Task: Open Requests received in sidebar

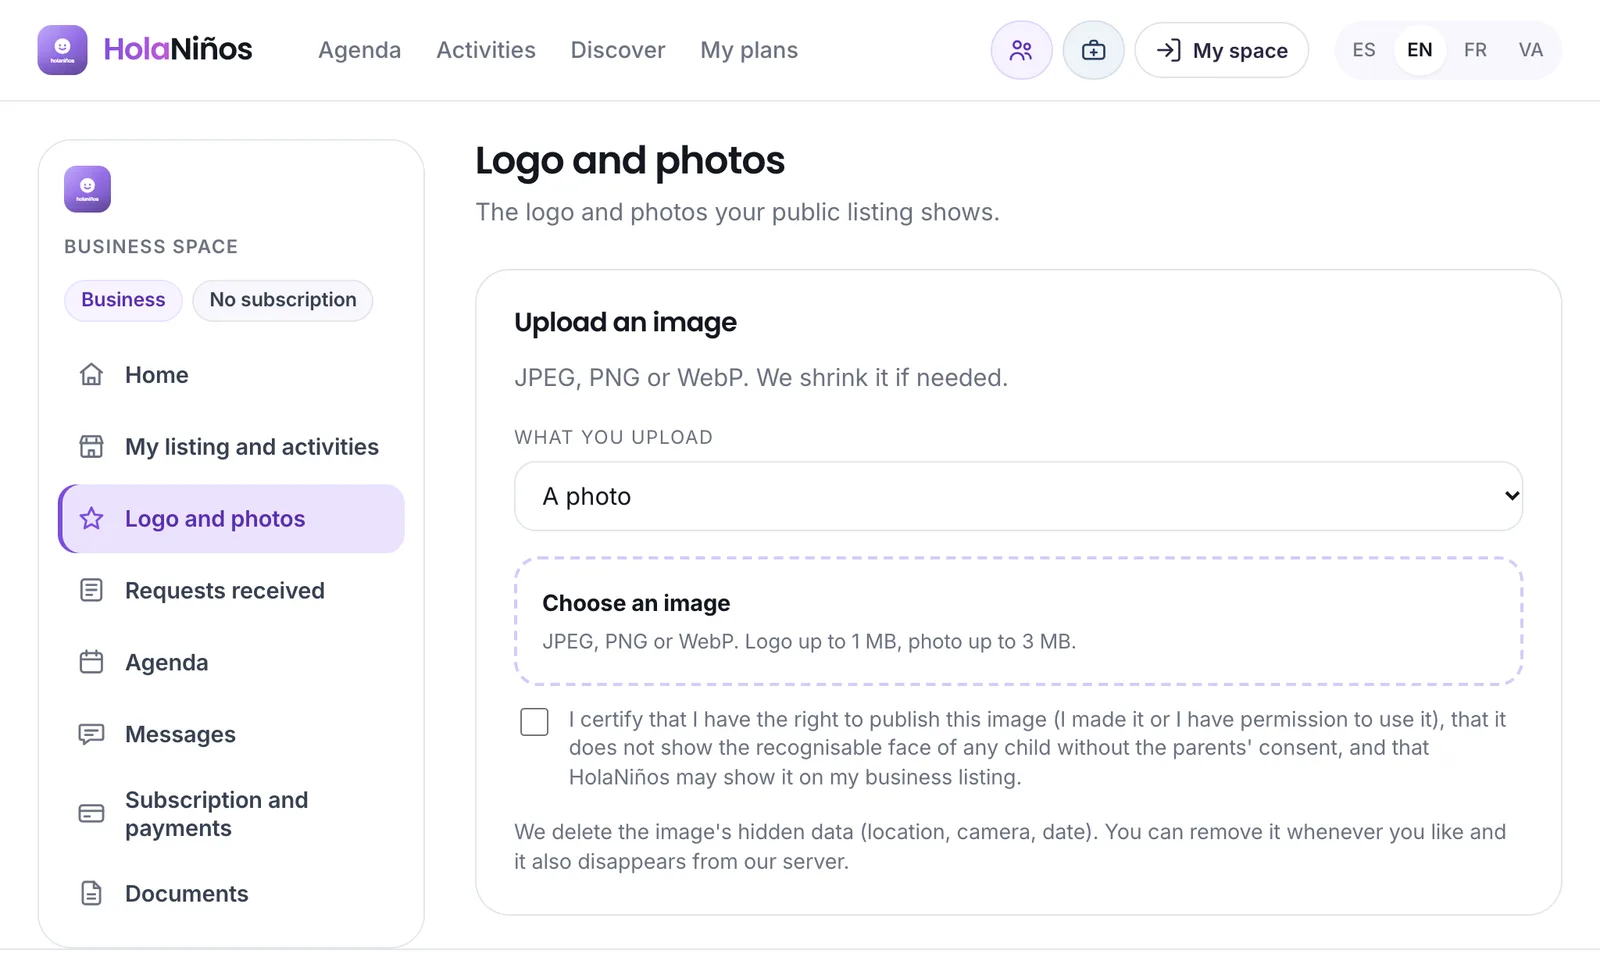Action: pos(232,591)
